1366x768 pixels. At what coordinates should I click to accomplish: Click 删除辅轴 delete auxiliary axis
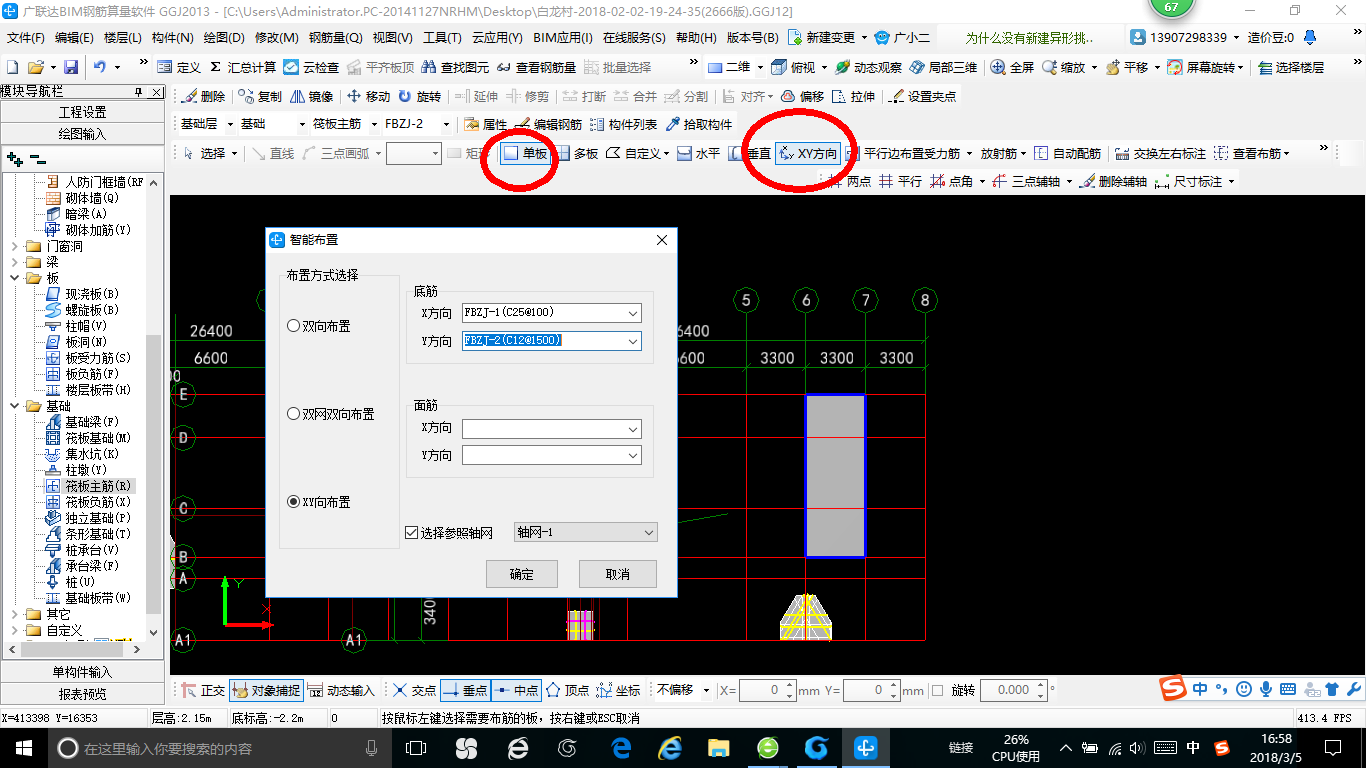(x=1113, y=182)
